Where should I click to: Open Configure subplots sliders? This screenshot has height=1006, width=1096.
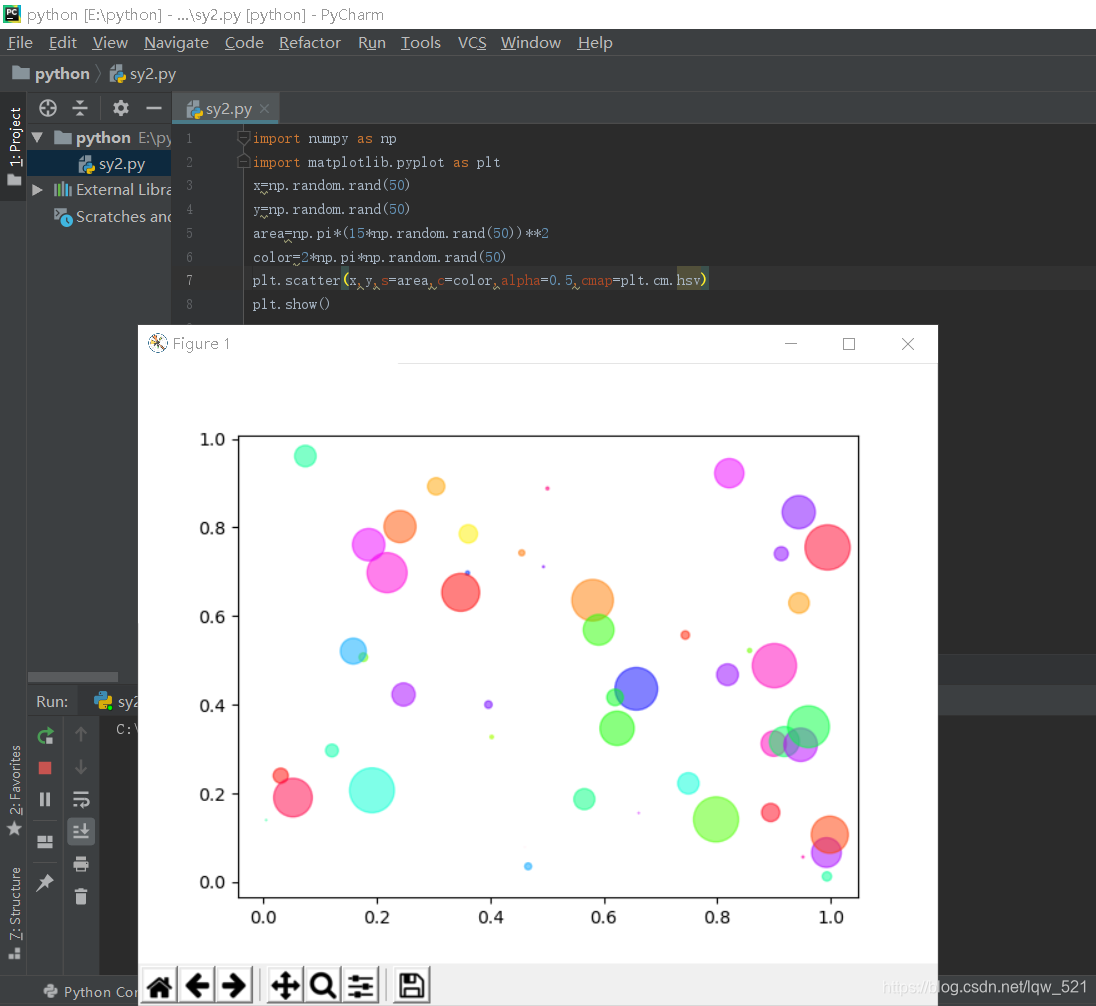361,986
